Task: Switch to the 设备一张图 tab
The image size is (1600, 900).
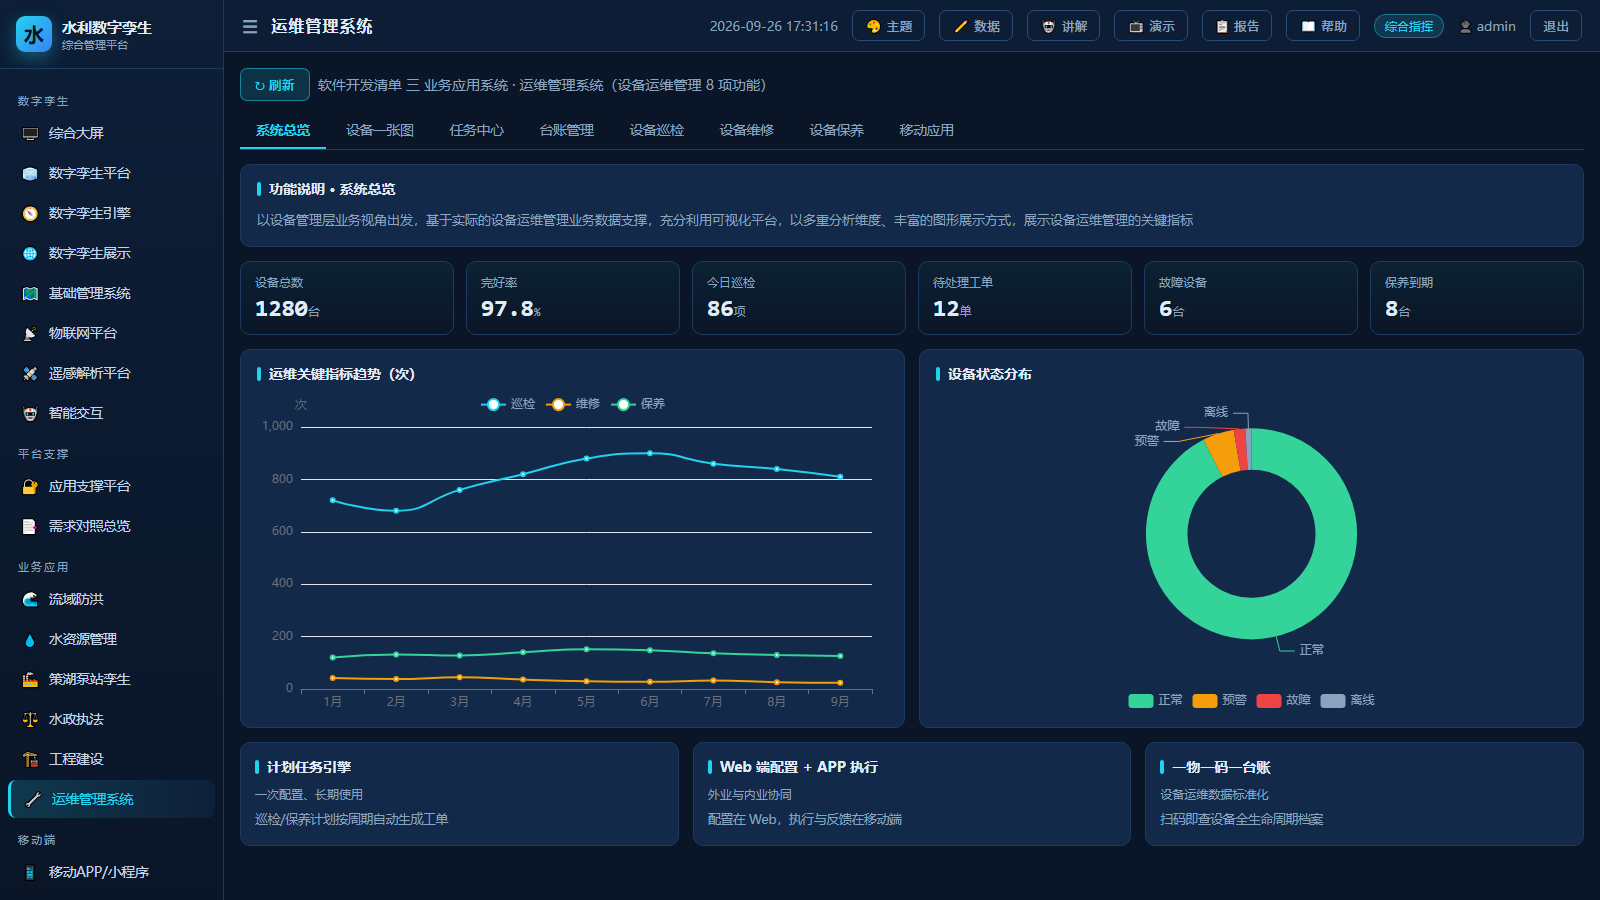Action: tap(380, 131)
